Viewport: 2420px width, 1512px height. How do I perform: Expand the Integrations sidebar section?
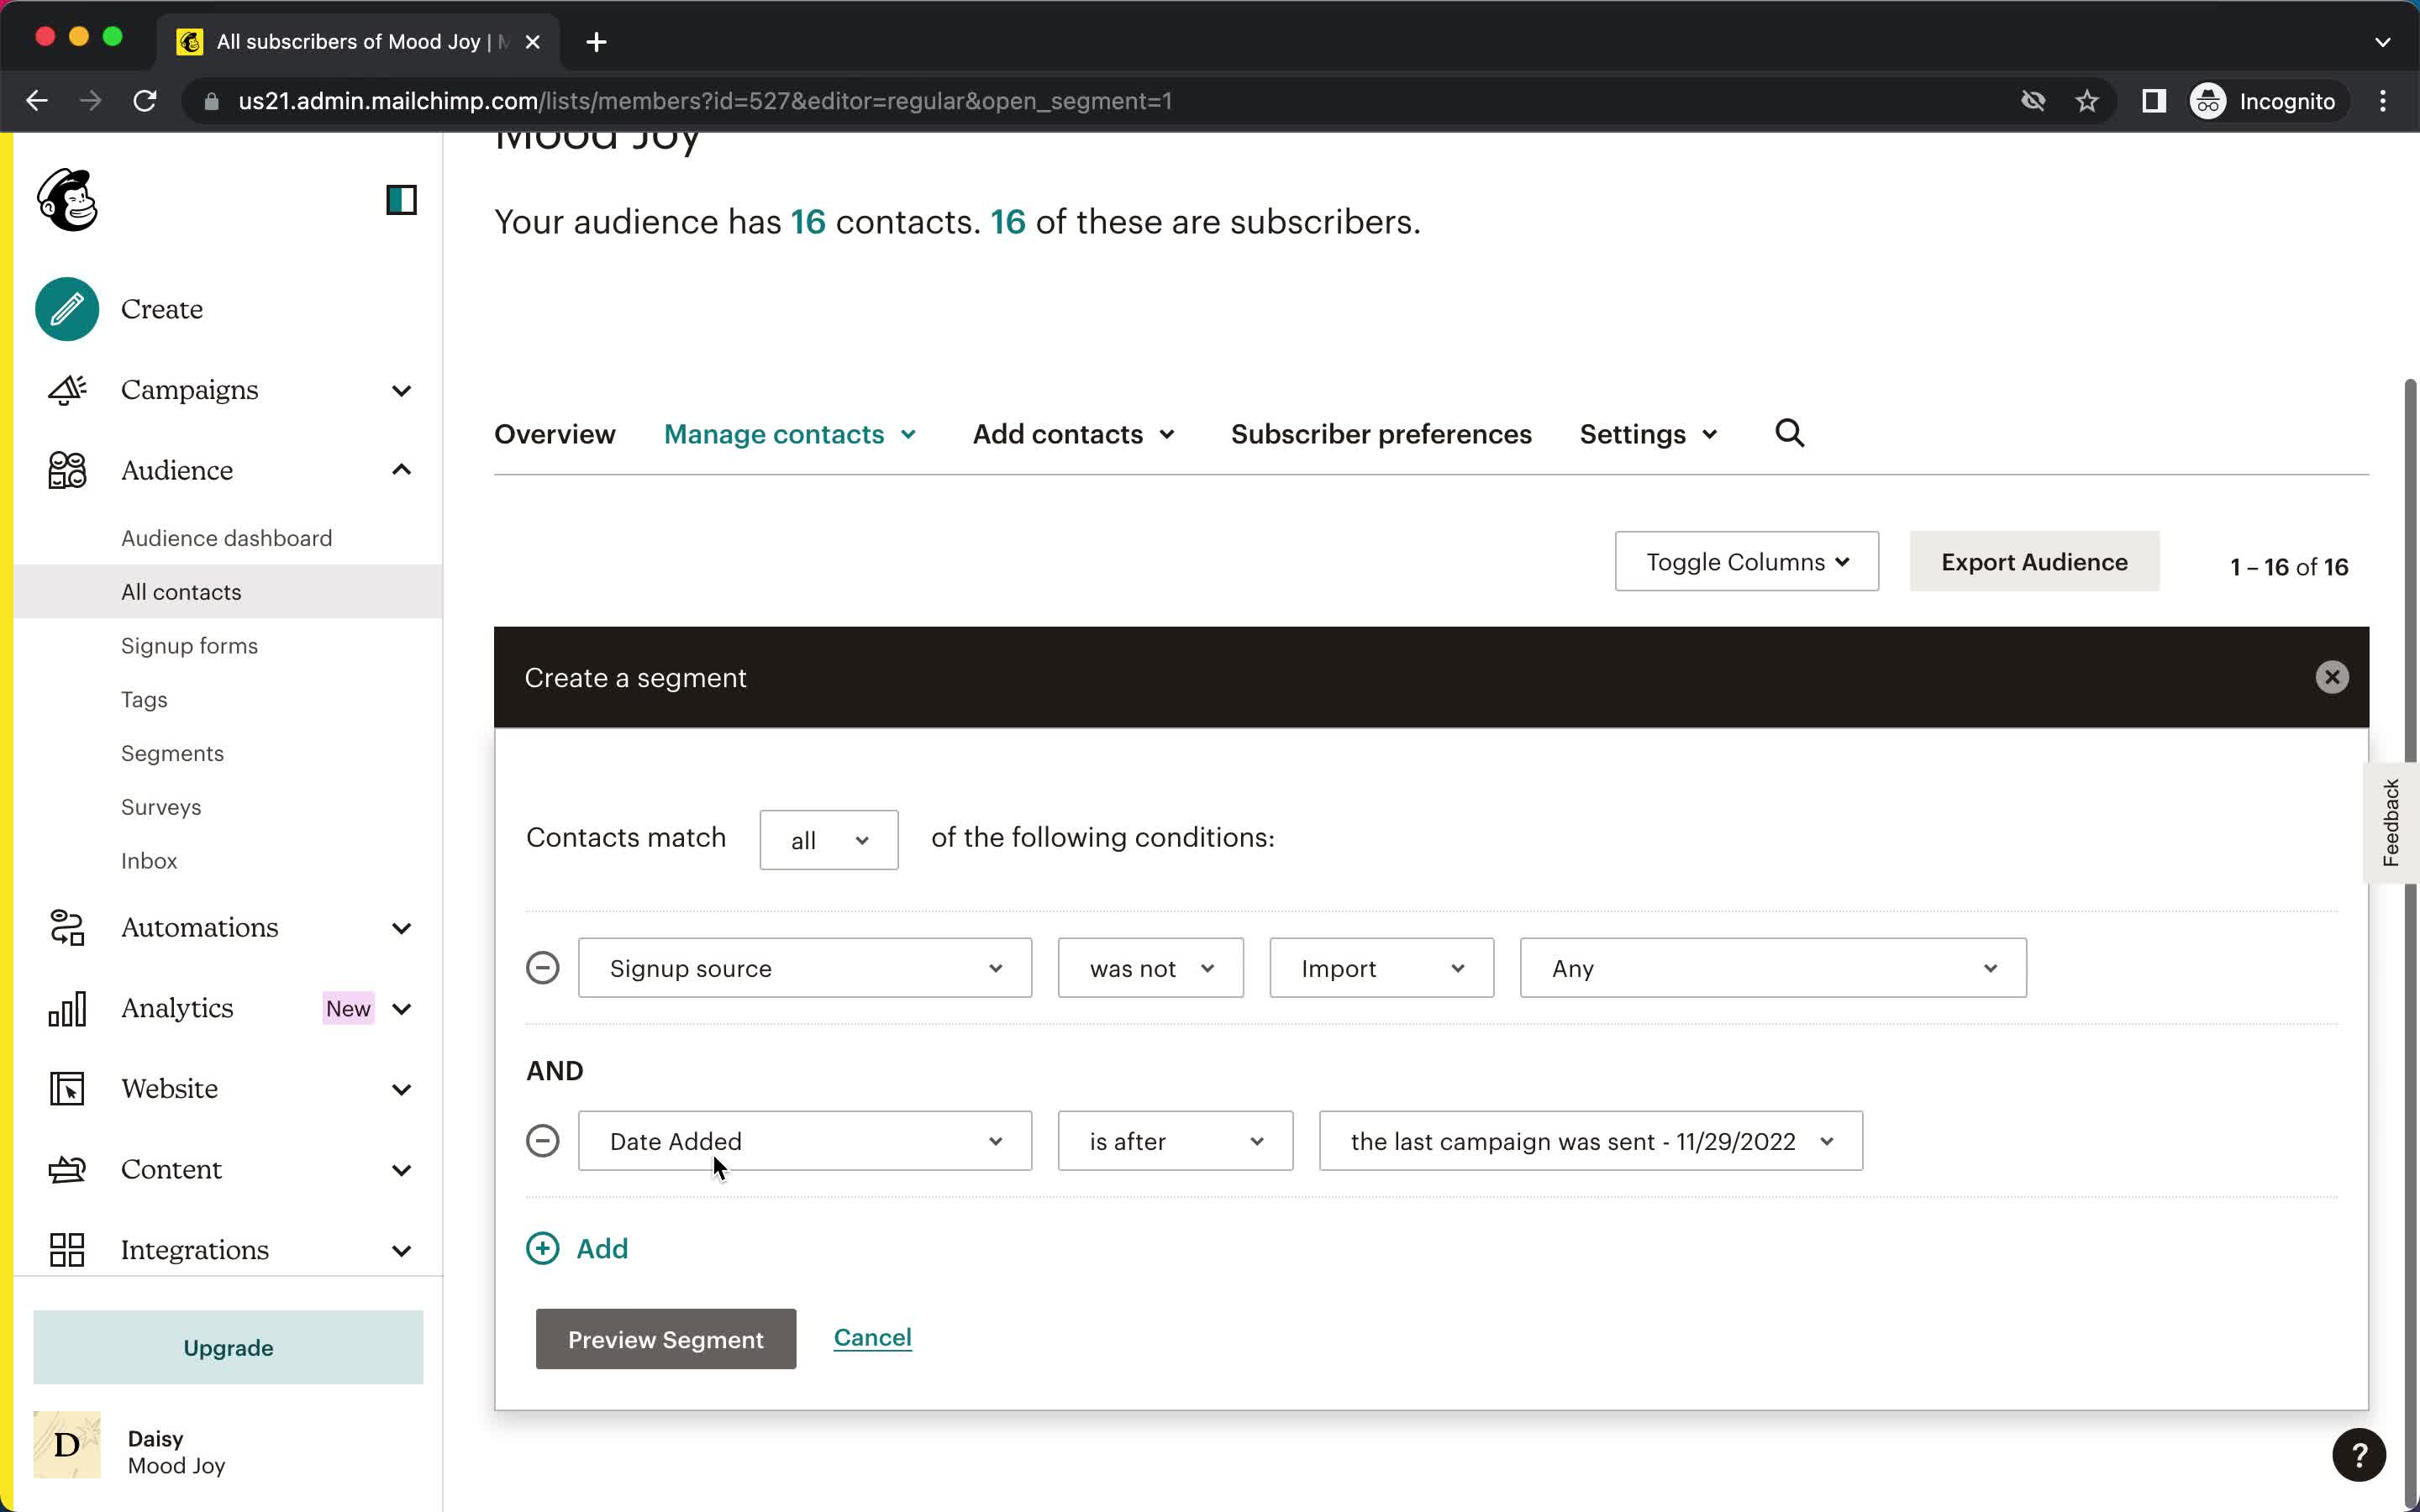point(401,1250)
